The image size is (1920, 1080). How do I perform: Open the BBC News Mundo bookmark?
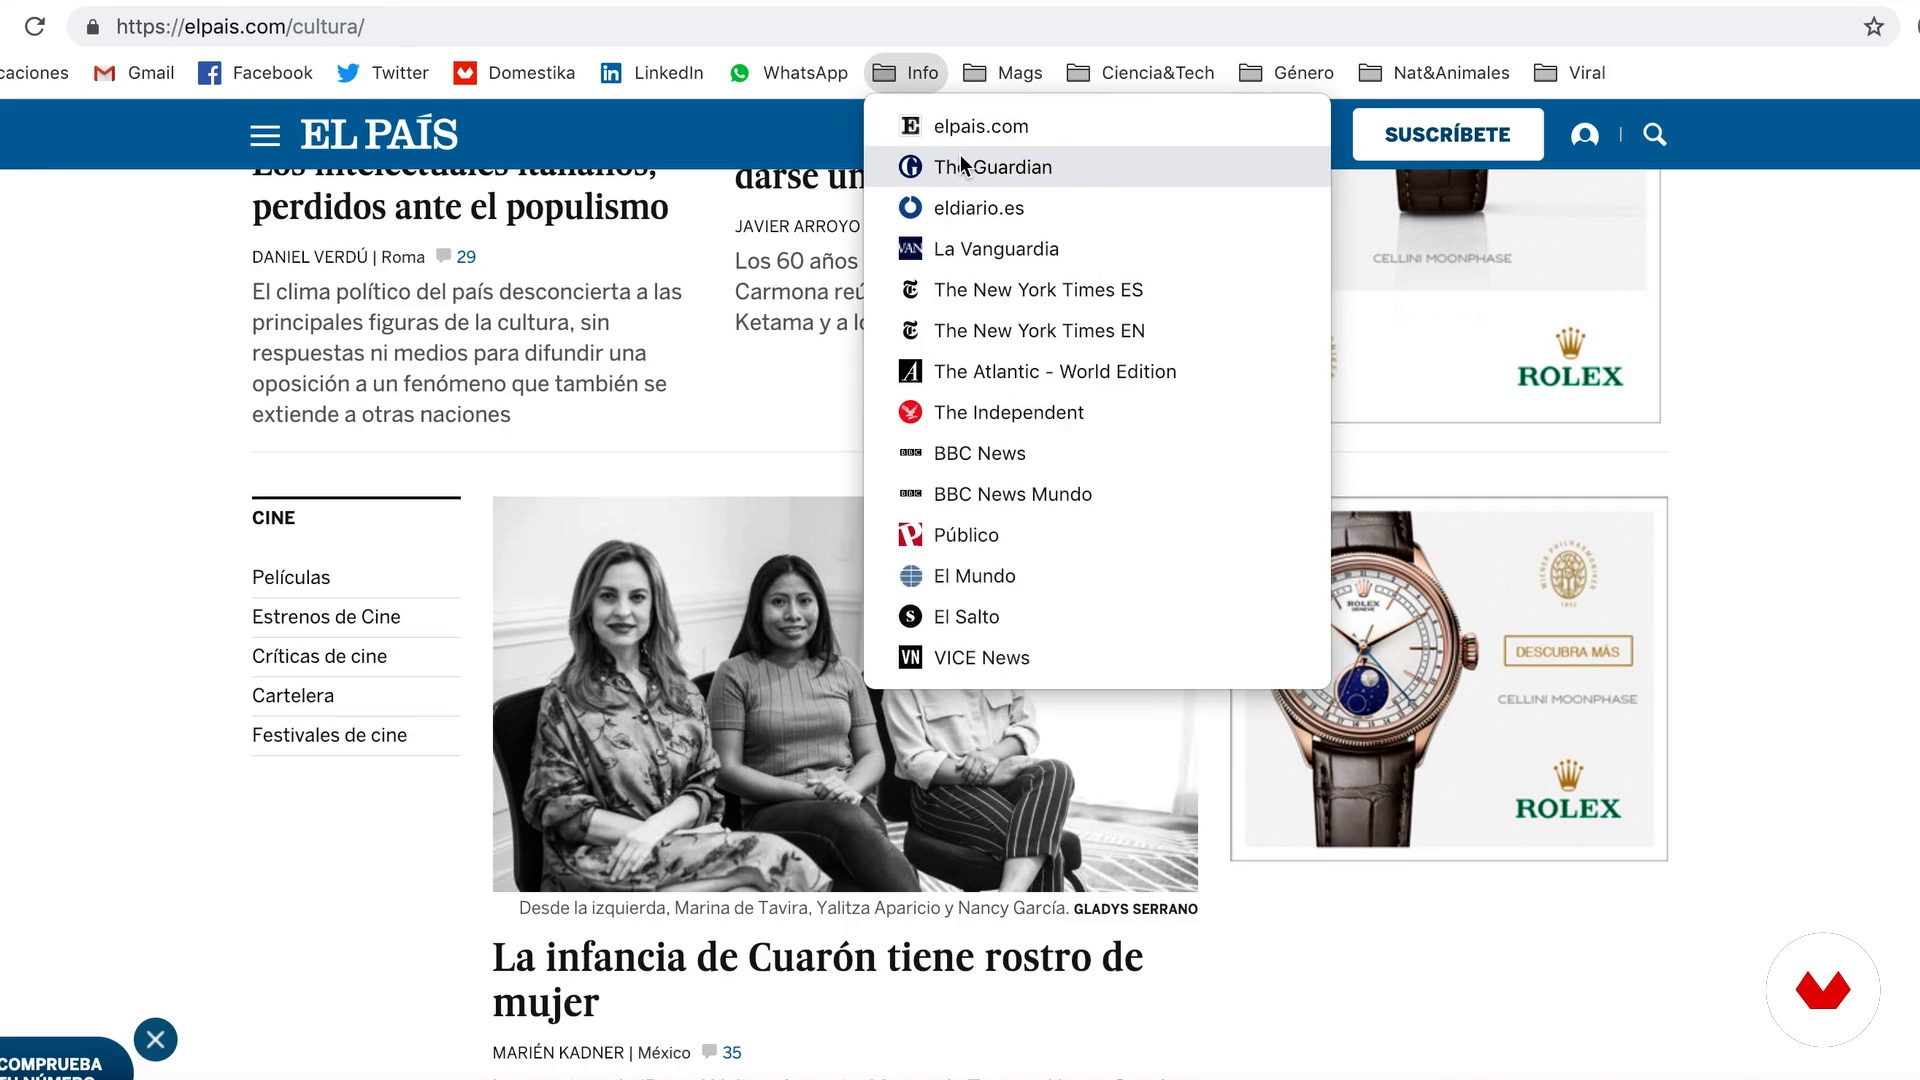[x=1097, y=495]
